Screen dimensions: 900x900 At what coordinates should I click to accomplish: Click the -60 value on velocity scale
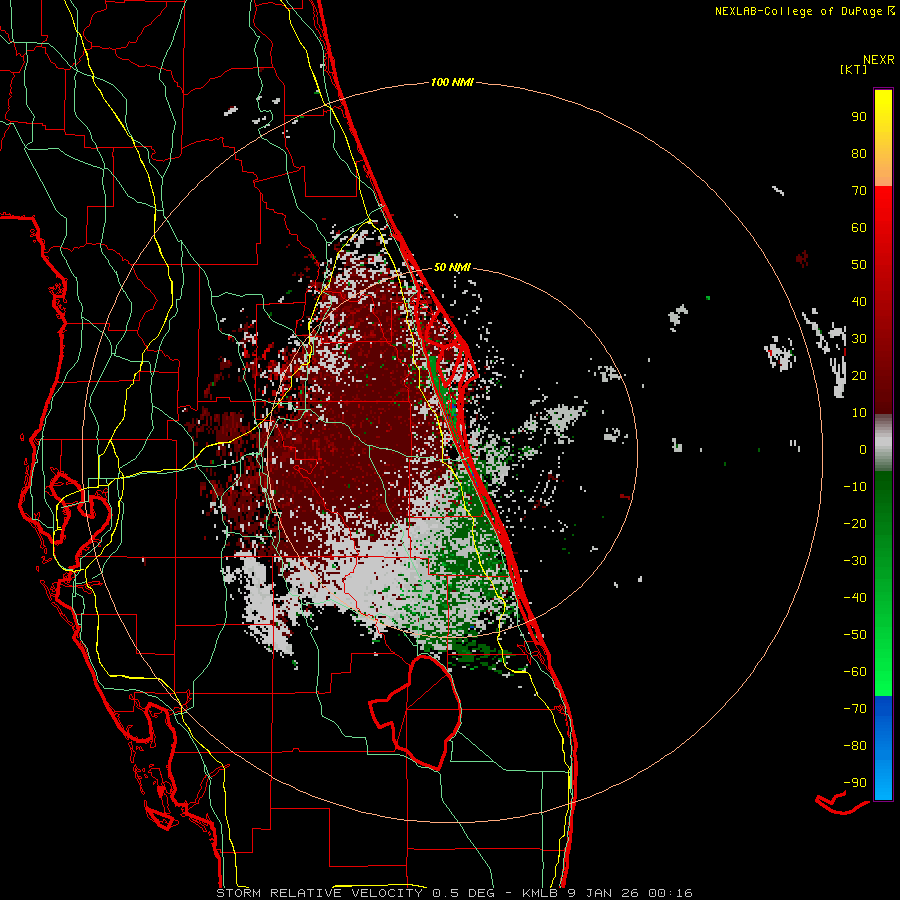click(855, 672)
